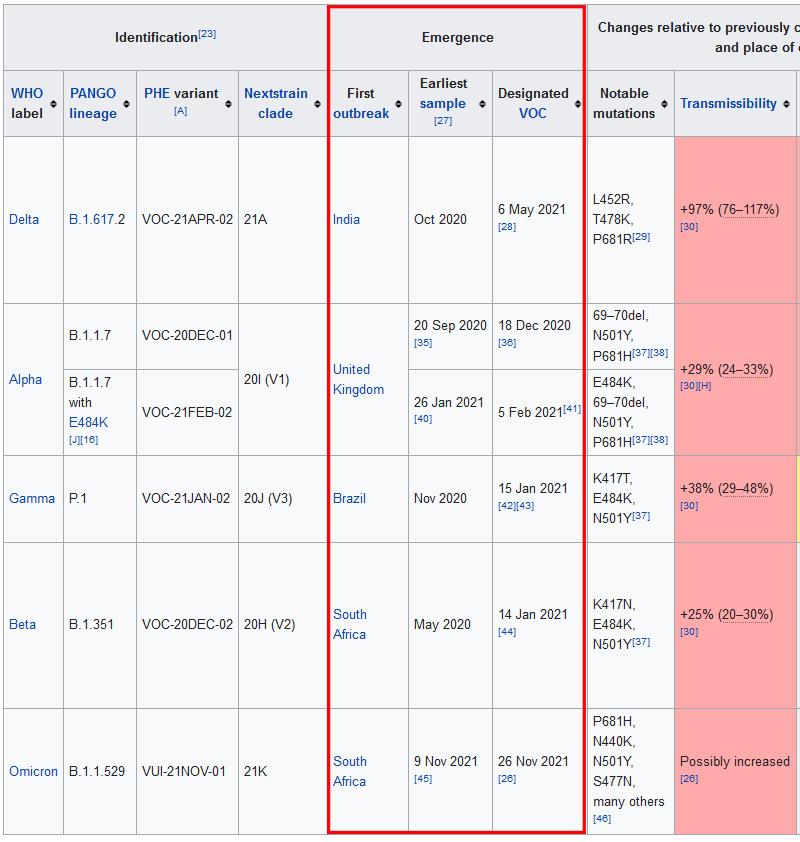Viewport: 800px width, 842px height.
Task: Select the B.1.1.529 lineage cell
Action: click(97, 771)
